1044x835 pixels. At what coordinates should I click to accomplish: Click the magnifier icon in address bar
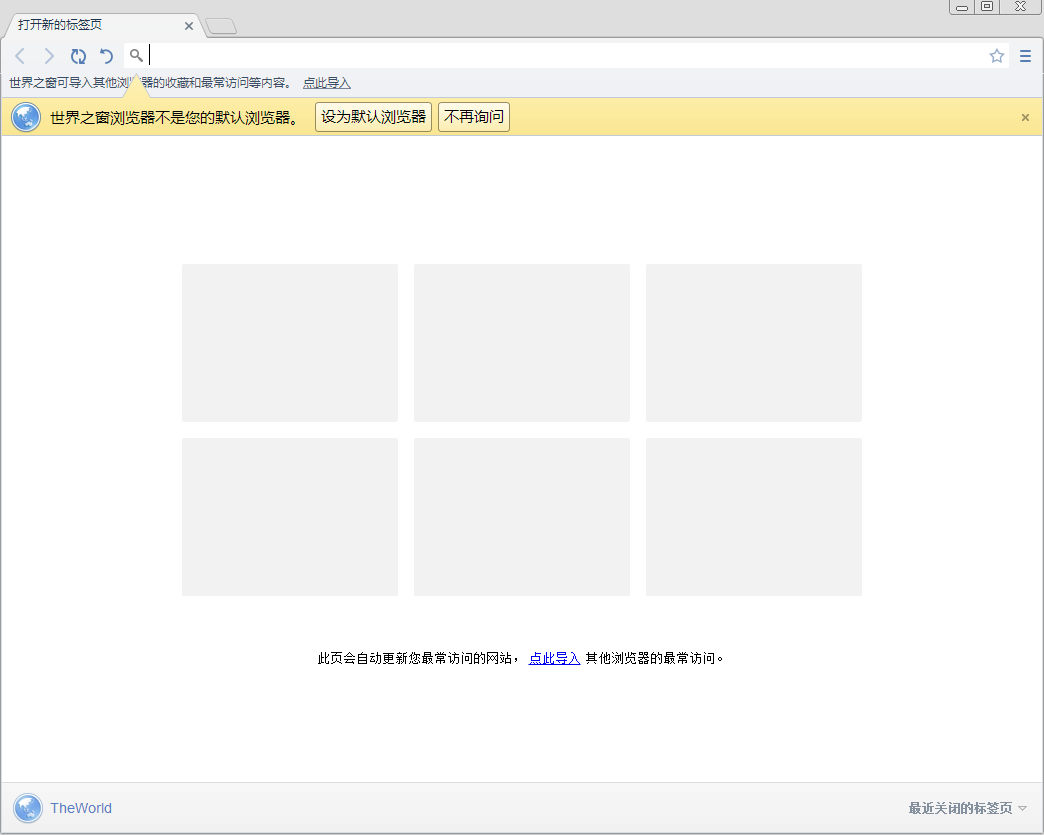(136, 56)
